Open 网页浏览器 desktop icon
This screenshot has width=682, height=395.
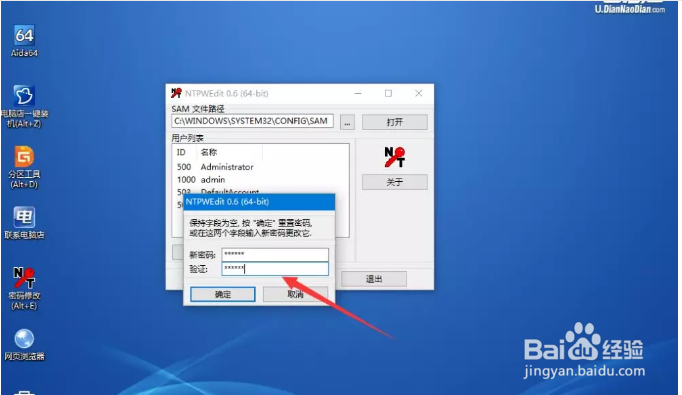tap(24, 345)
